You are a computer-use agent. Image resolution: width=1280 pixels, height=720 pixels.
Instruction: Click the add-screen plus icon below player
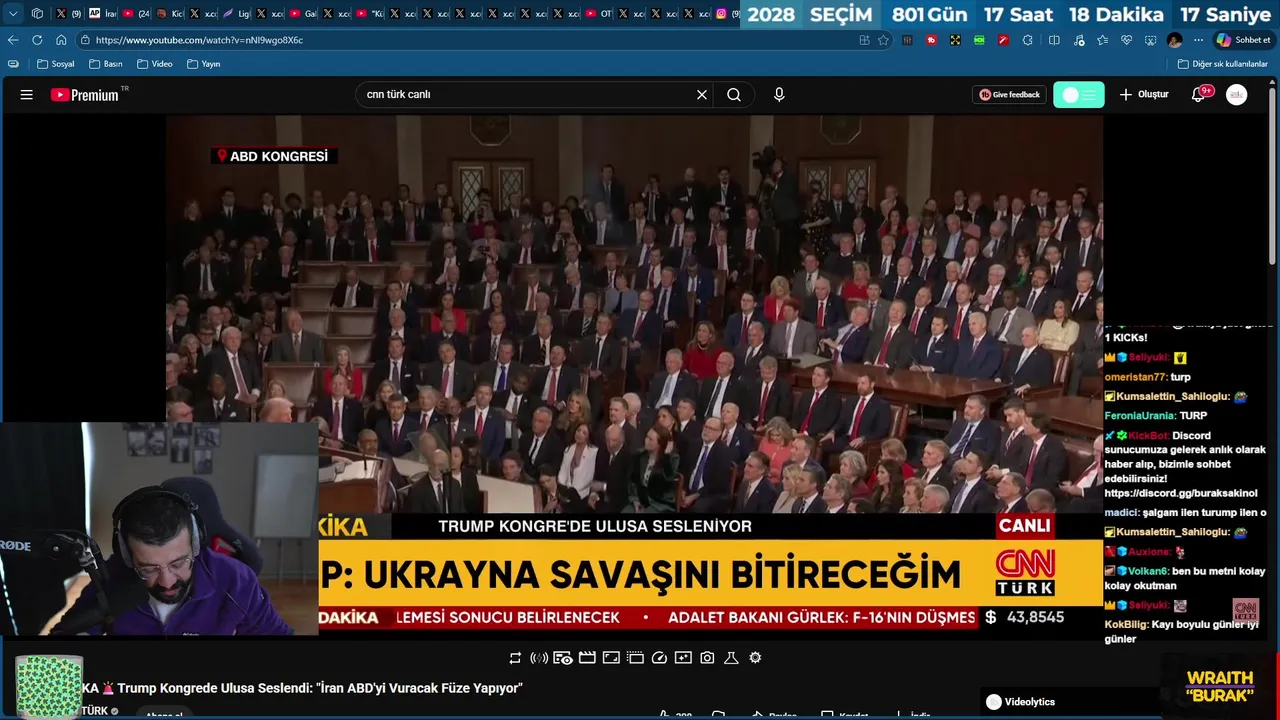pos(683,658)
